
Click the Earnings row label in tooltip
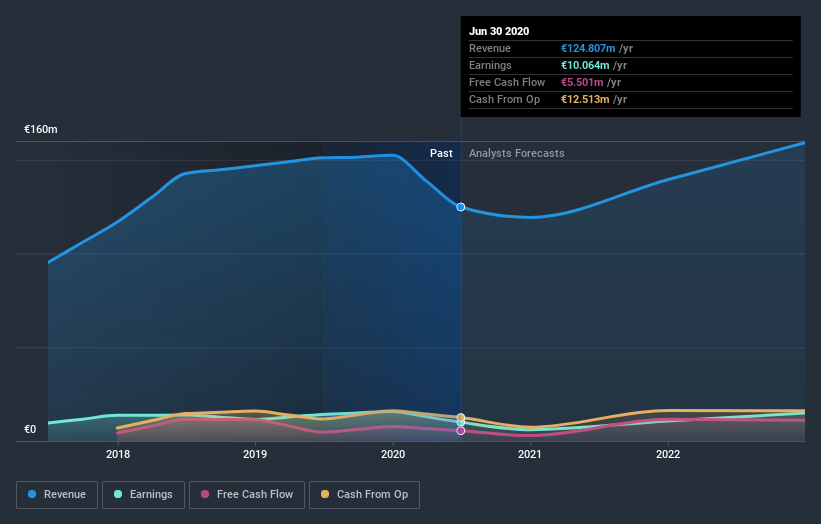[x=490, y=65]
